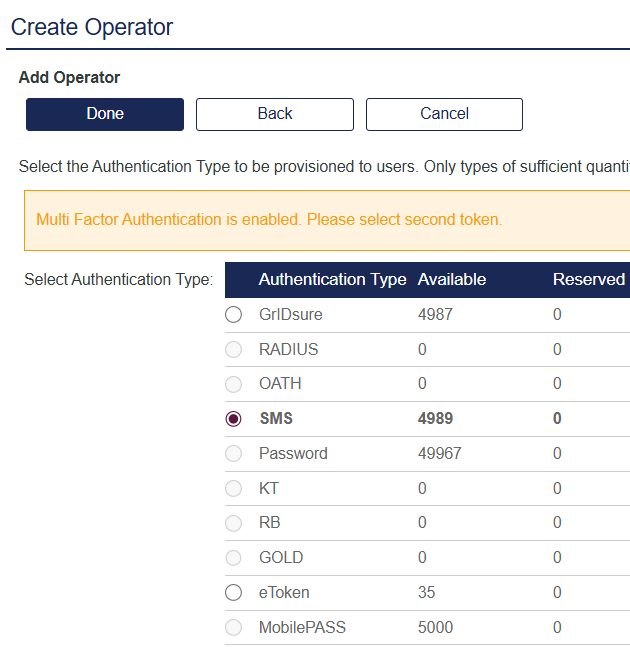Select the eToken radio button
The height and width of the screenshot is (647, 630).
(x=234, y=593)
